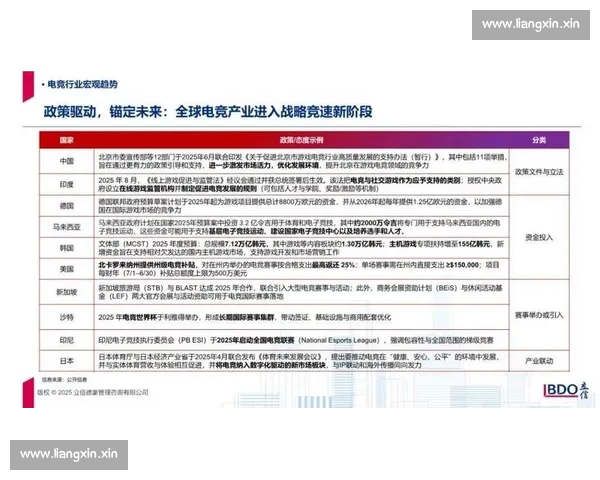Click the BDO 立信 logo
Viewport: 600px width, 480px height.
pos(566,390)
